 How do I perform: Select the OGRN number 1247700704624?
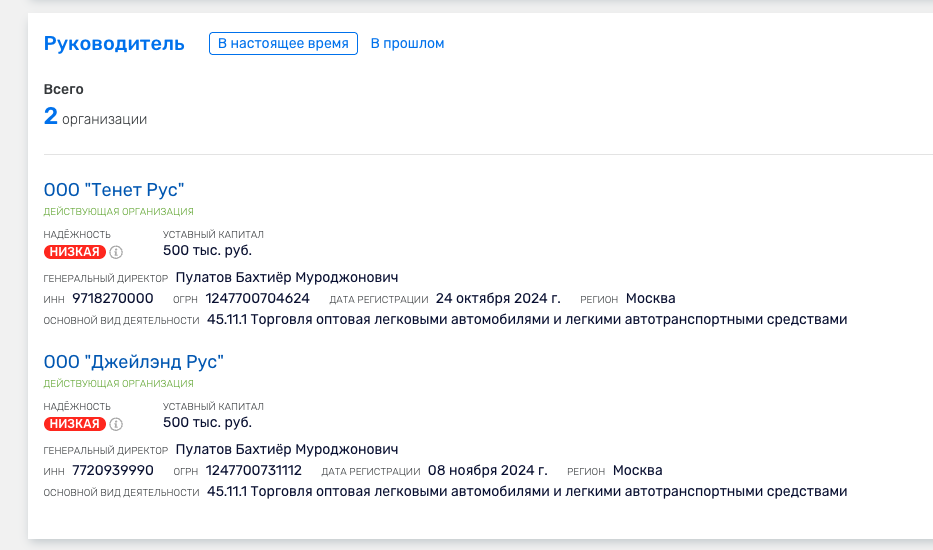point(257,299)
